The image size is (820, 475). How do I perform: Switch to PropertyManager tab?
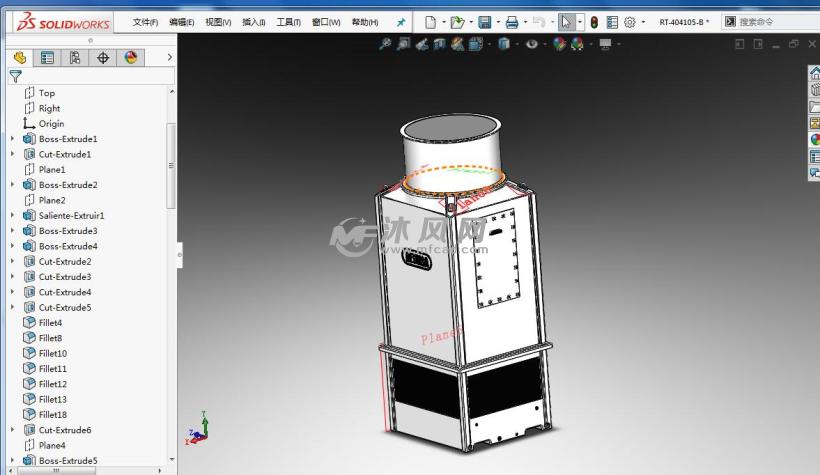(47, 57)
